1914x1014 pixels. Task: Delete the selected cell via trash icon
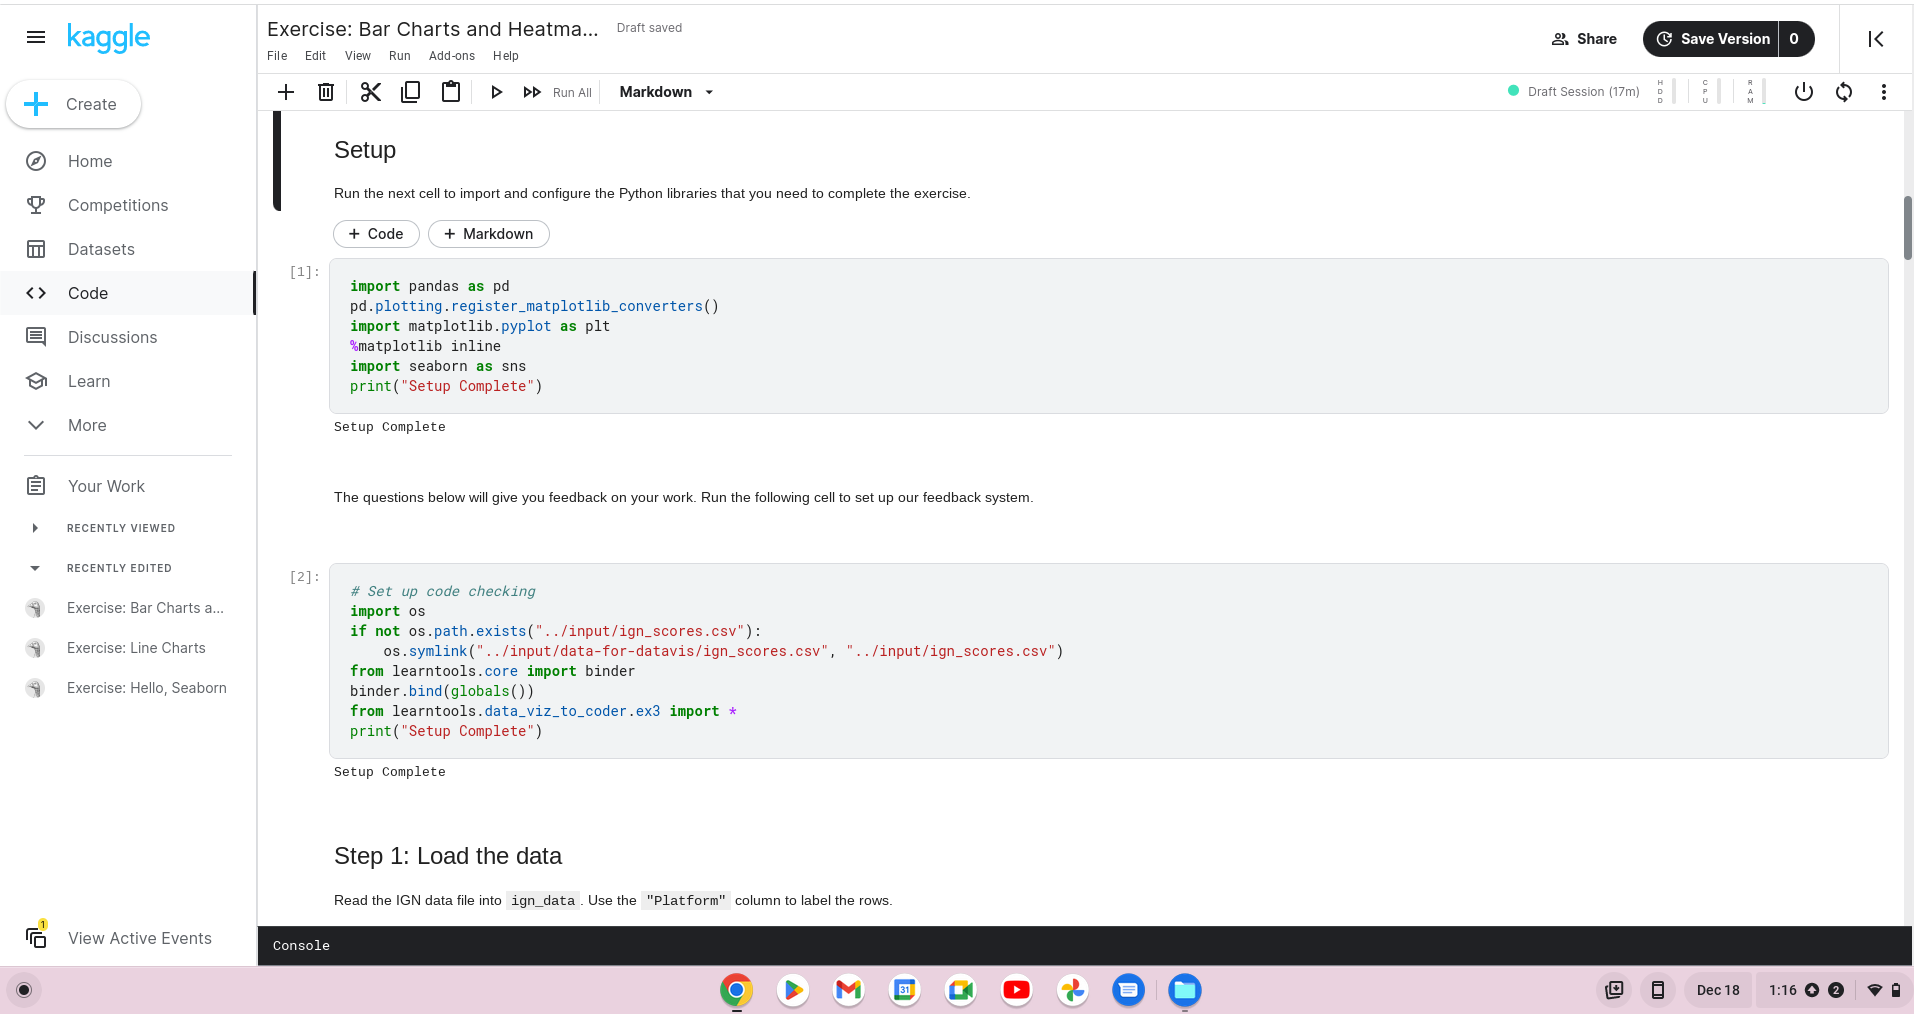pos(326,92)
